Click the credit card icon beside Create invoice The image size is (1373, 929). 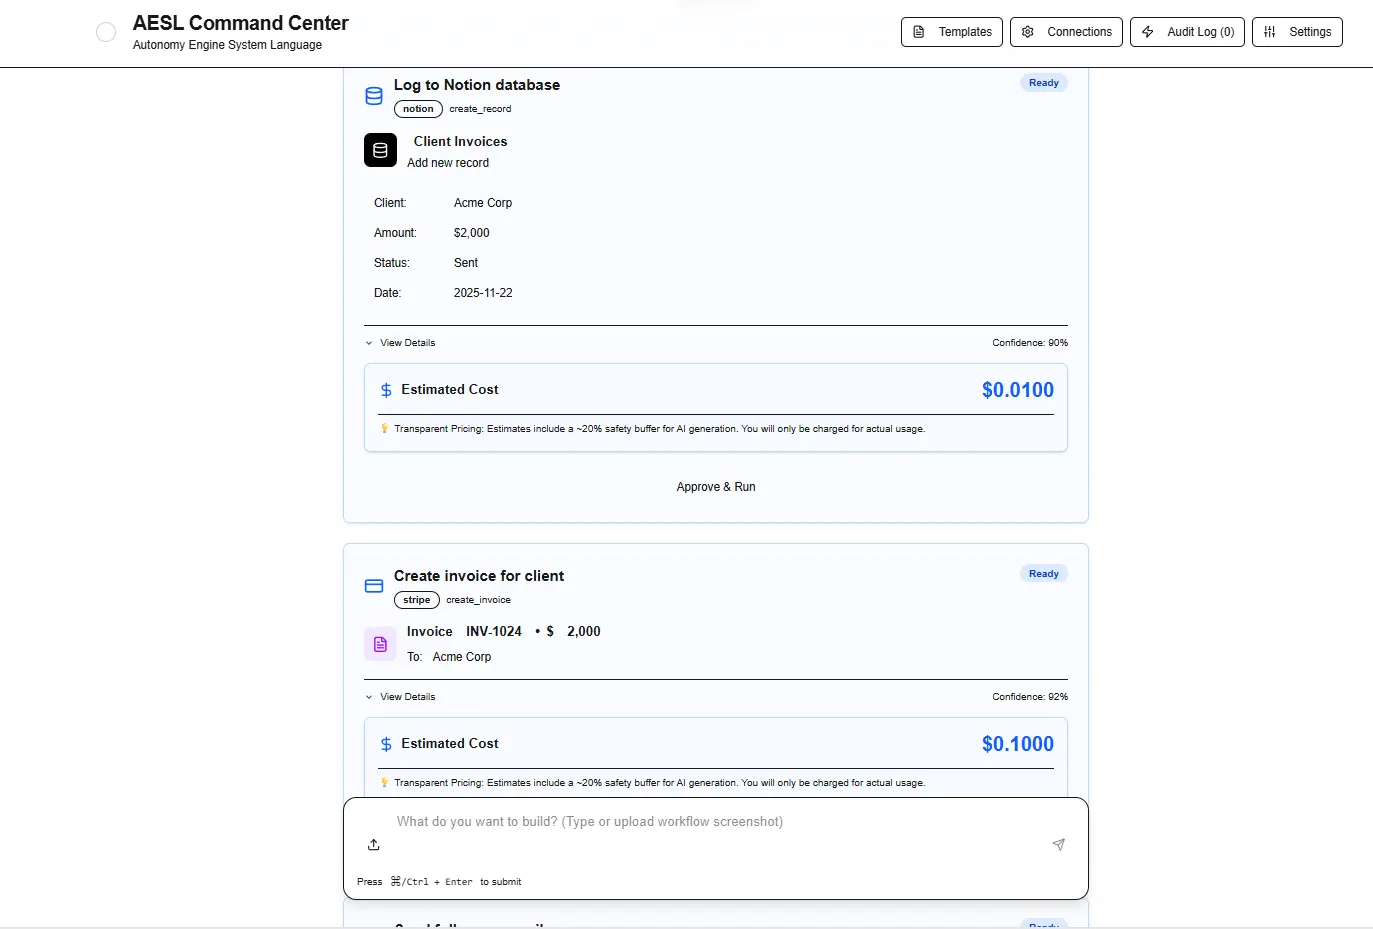click(374, 586)
